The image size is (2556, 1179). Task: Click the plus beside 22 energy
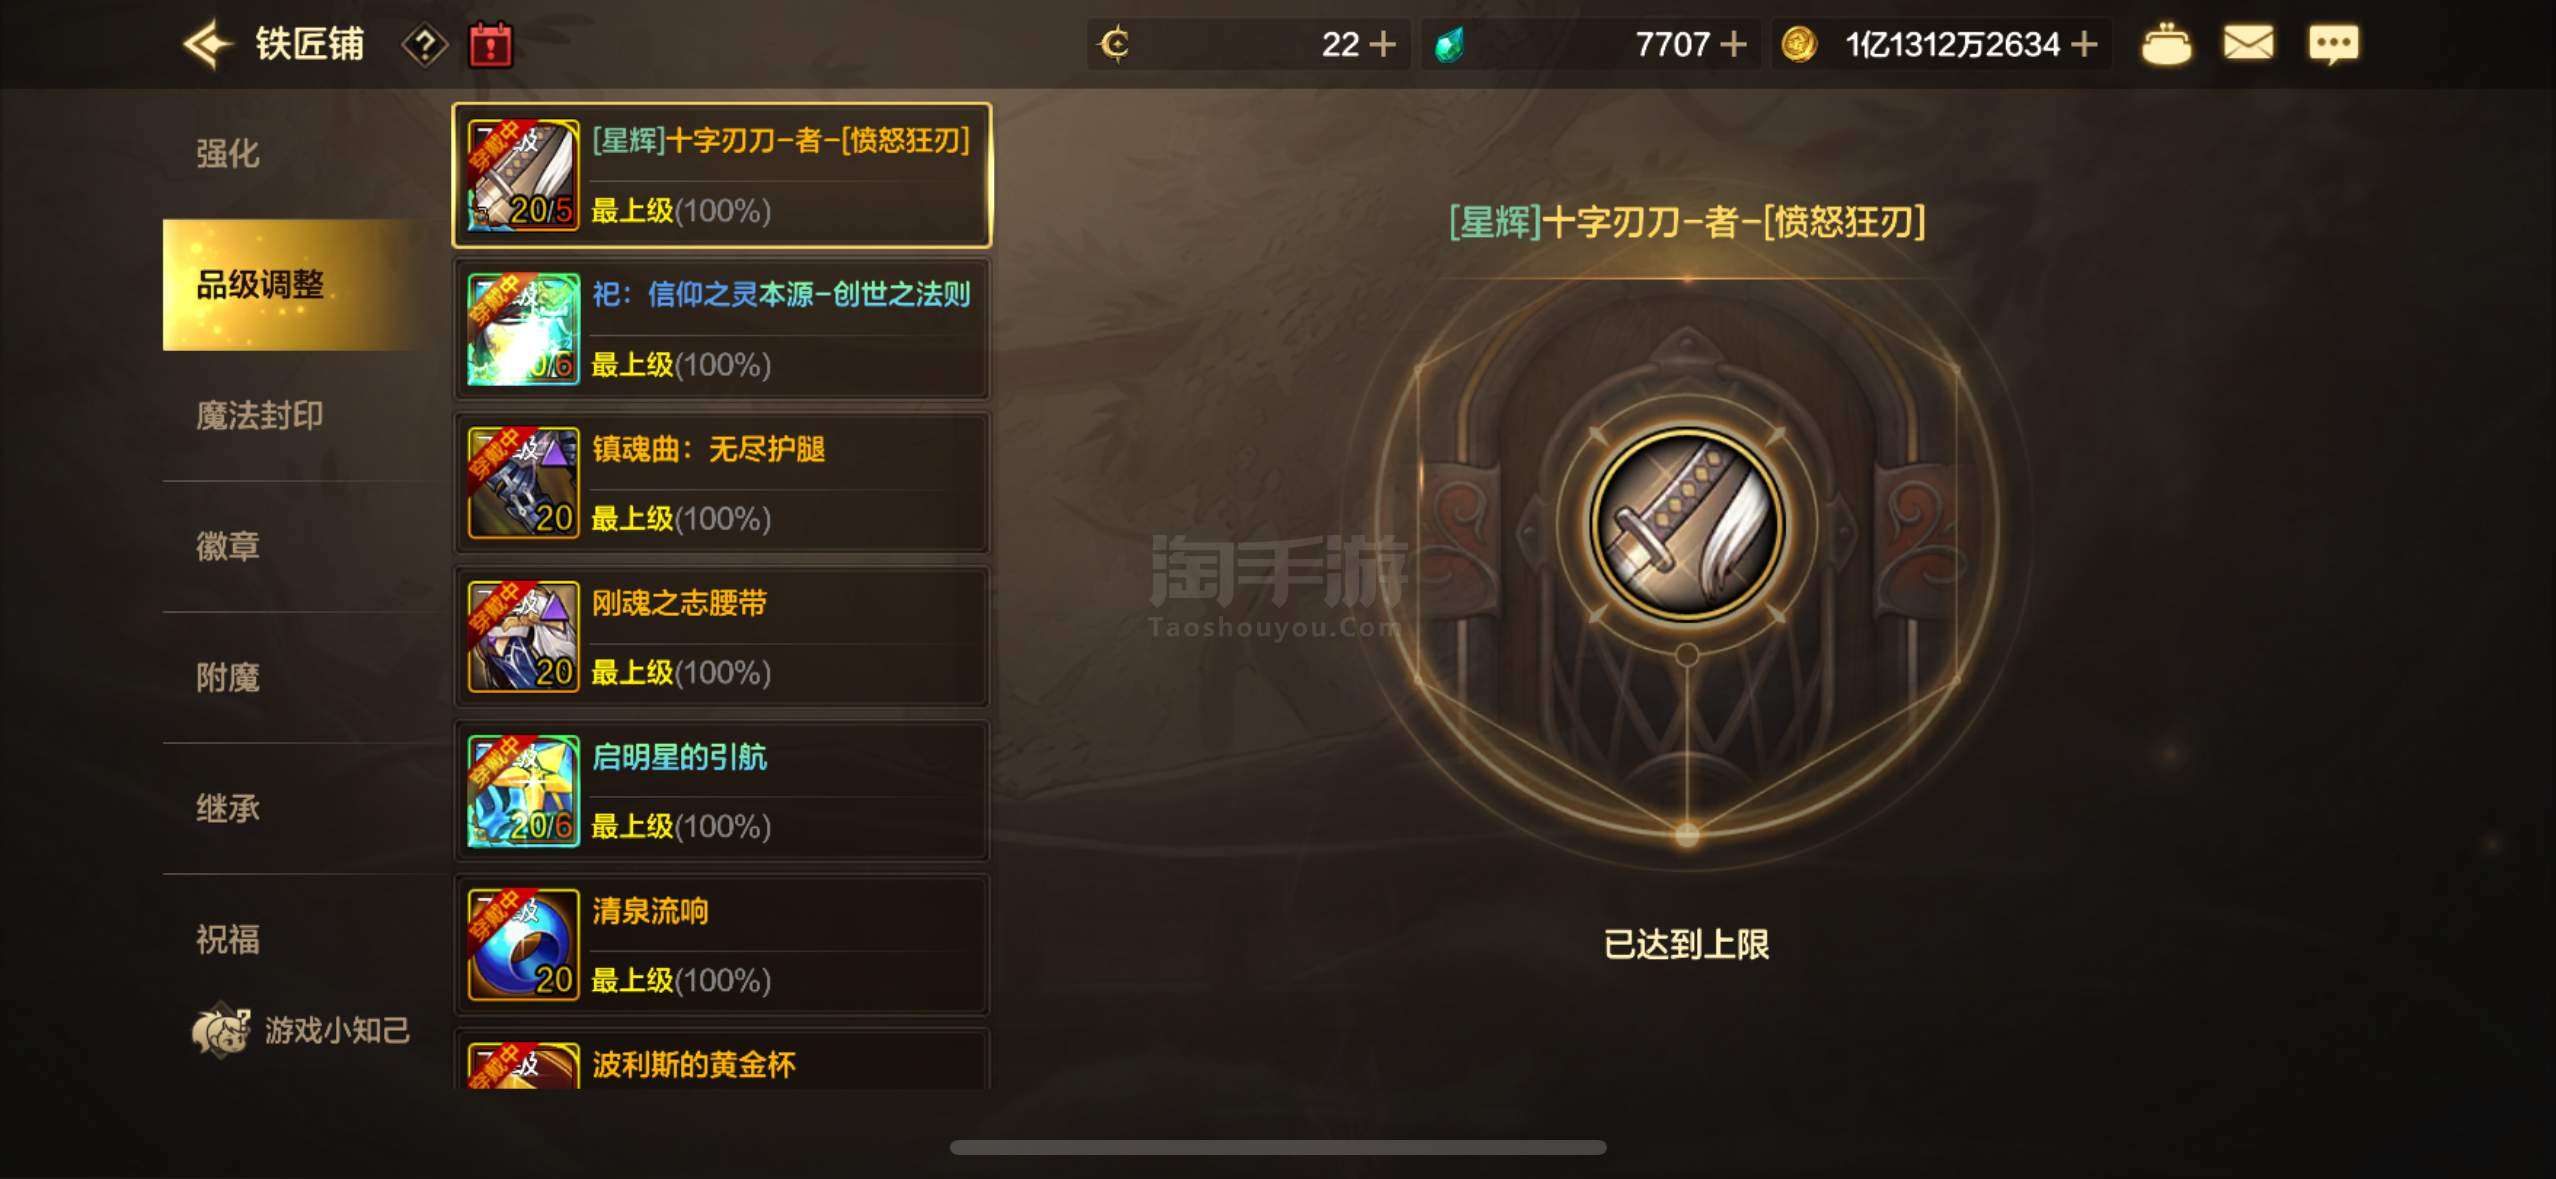pyautogui.click(x=1382, y=45)
